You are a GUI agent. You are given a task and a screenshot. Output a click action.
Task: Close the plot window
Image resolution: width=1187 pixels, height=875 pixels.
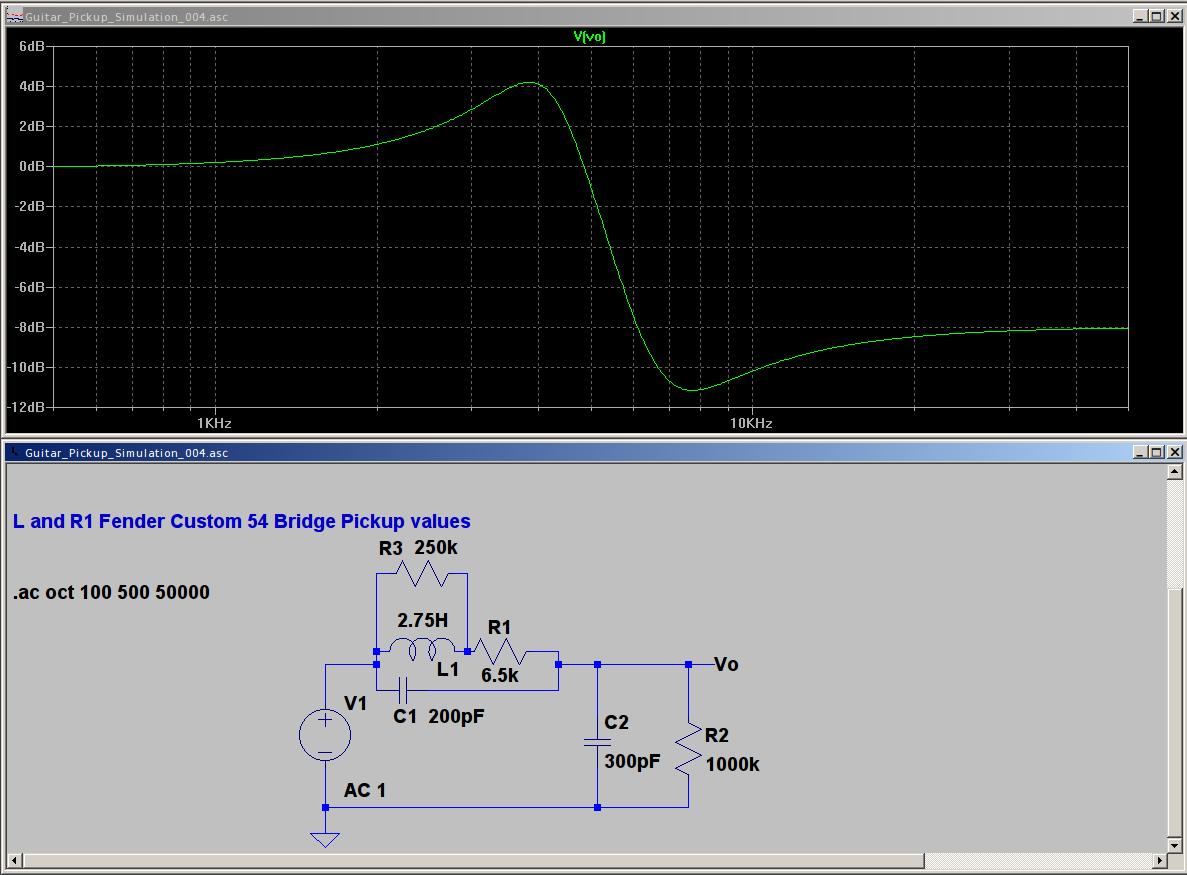1174,16
